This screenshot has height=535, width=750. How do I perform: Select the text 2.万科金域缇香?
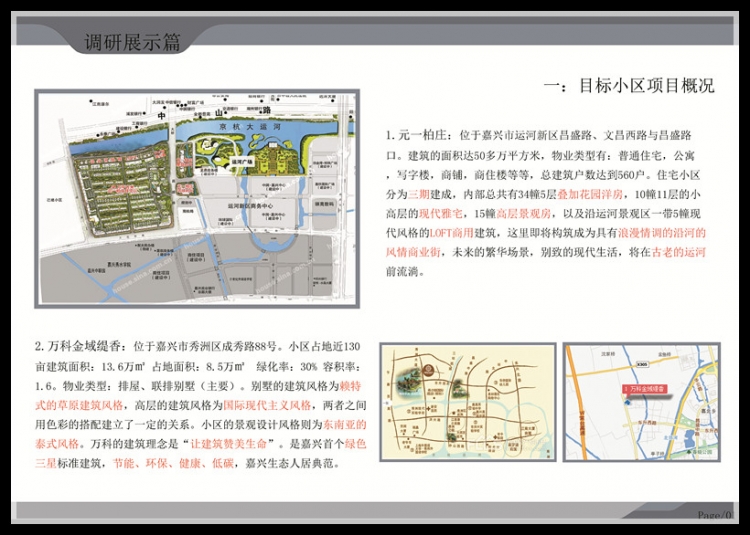click(79, 346)
